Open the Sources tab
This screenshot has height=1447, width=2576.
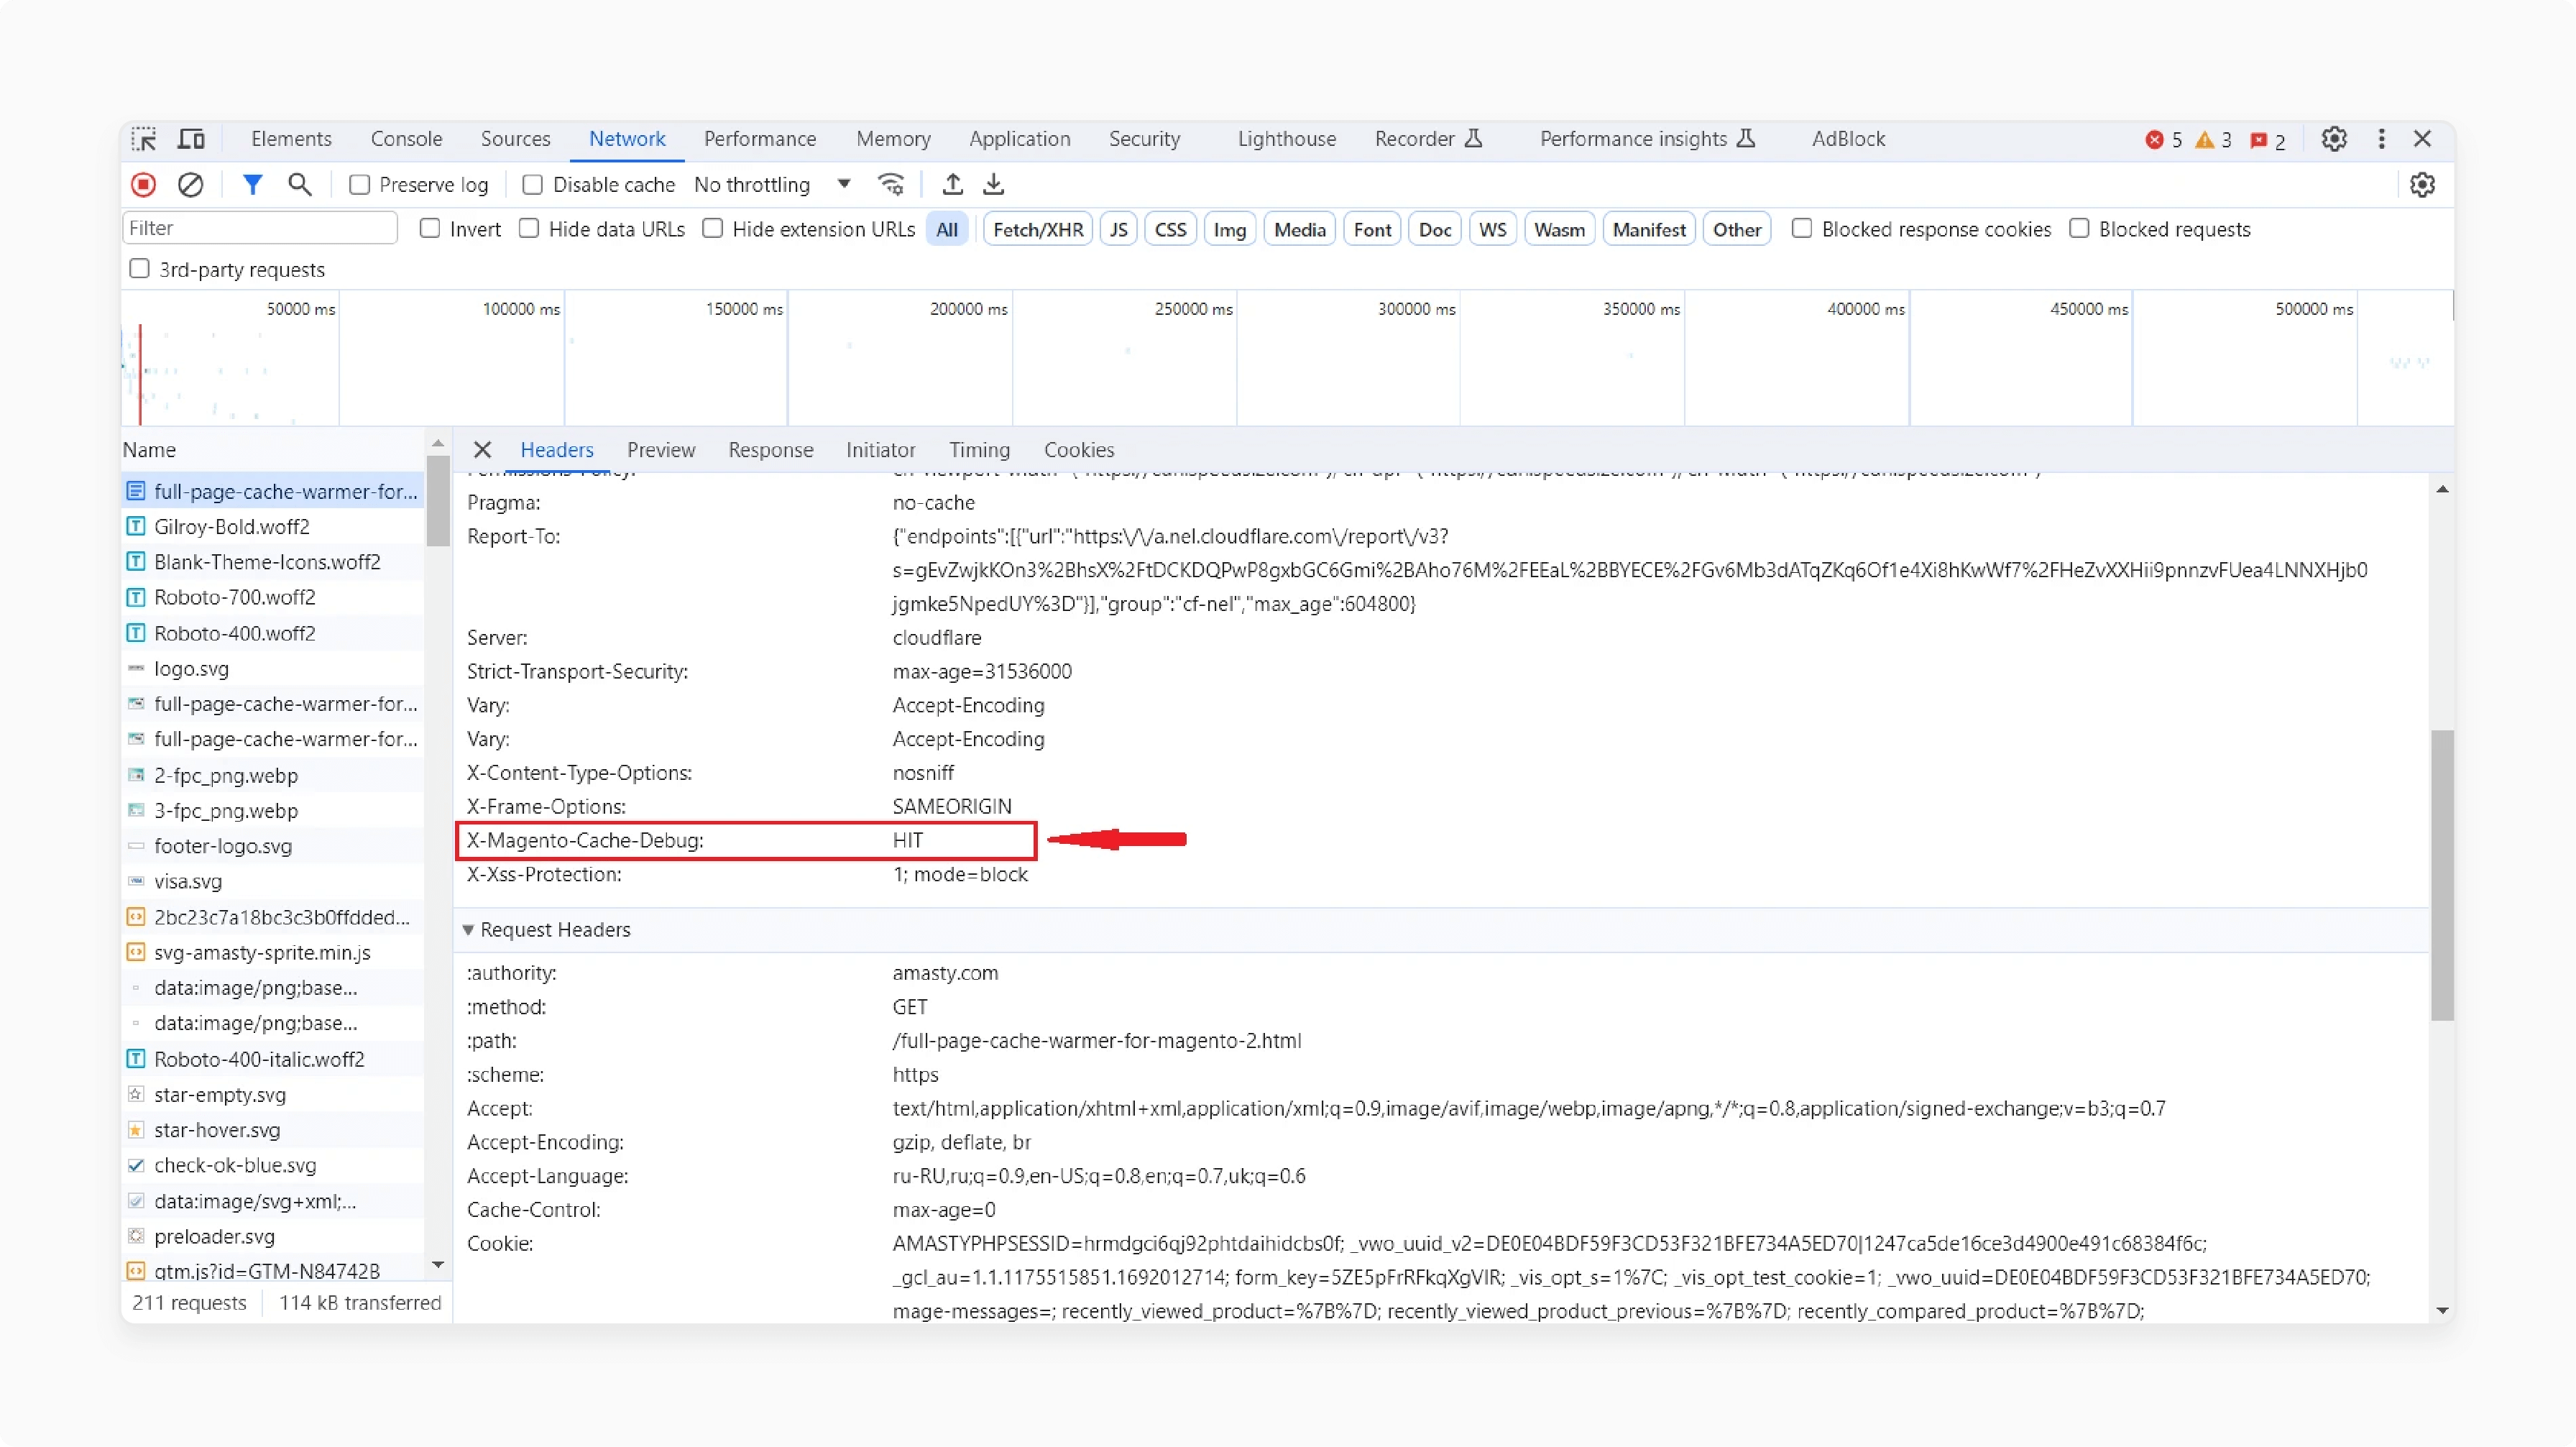(x=515, y=139)
